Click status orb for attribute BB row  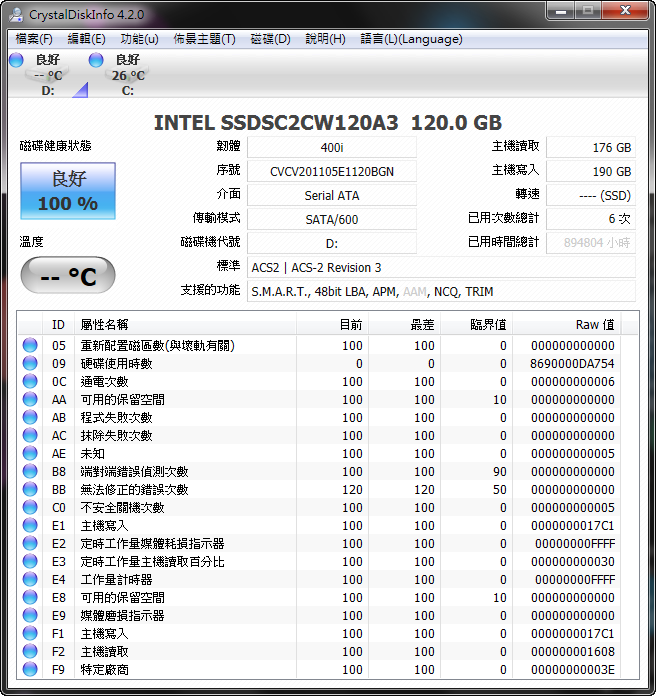click(30, 490)
